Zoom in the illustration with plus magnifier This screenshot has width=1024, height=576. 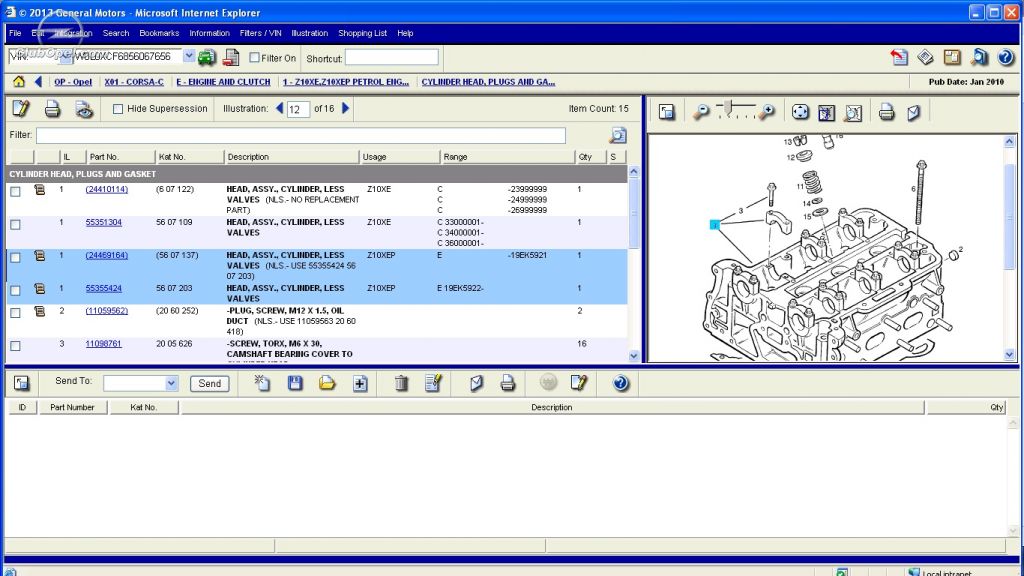point(767,112)
